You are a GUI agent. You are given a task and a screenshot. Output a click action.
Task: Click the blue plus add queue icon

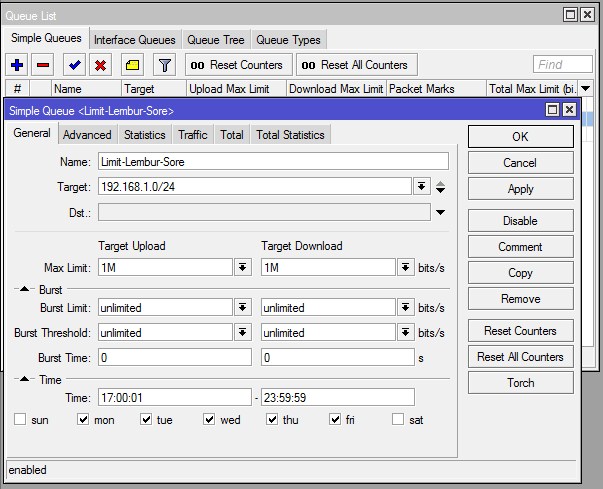click(x=17, y=65)
